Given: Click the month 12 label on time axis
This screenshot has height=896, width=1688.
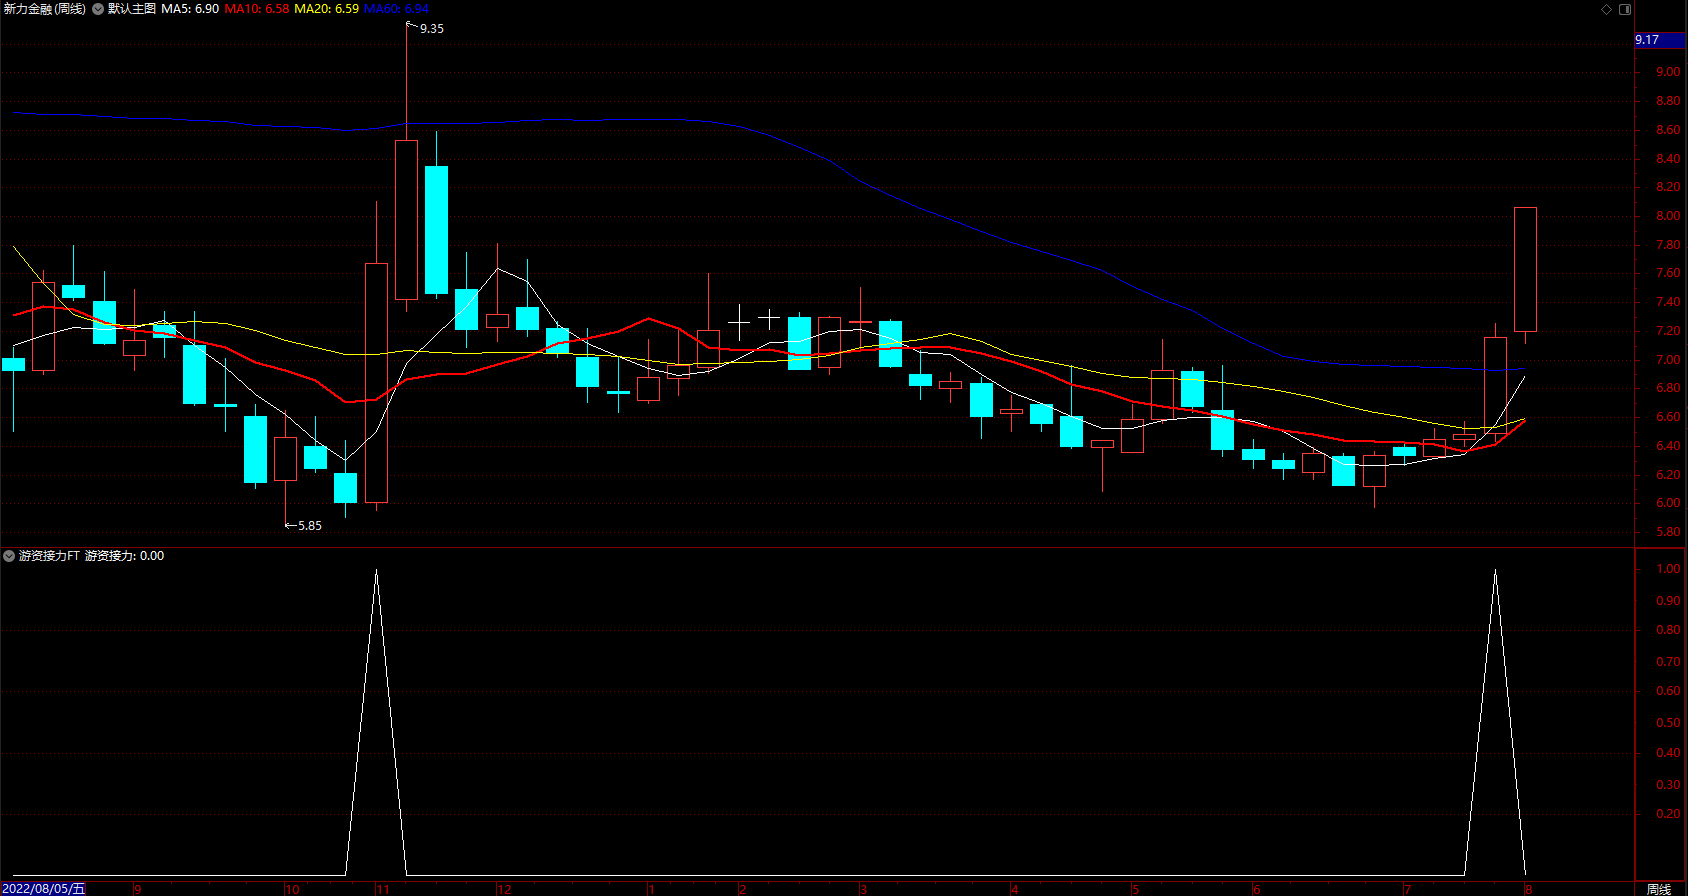Looking at the screenshot, I should [x=504, y=889].
